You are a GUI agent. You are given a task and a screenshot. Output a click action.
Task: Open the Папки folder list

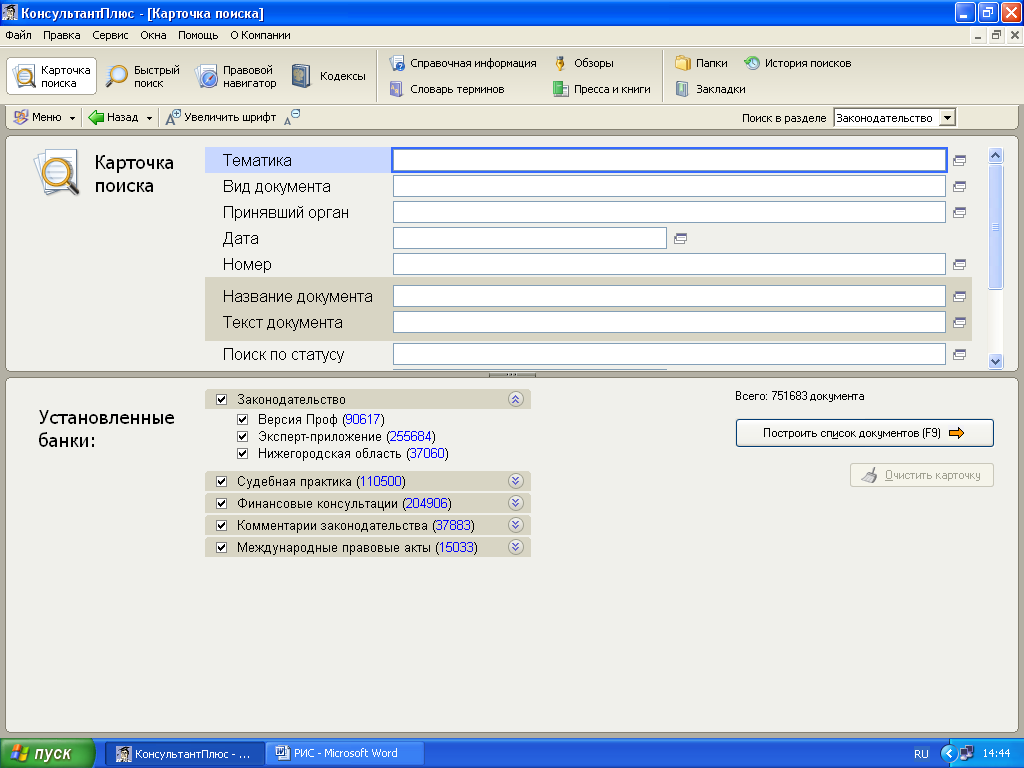tap(701, 63)
